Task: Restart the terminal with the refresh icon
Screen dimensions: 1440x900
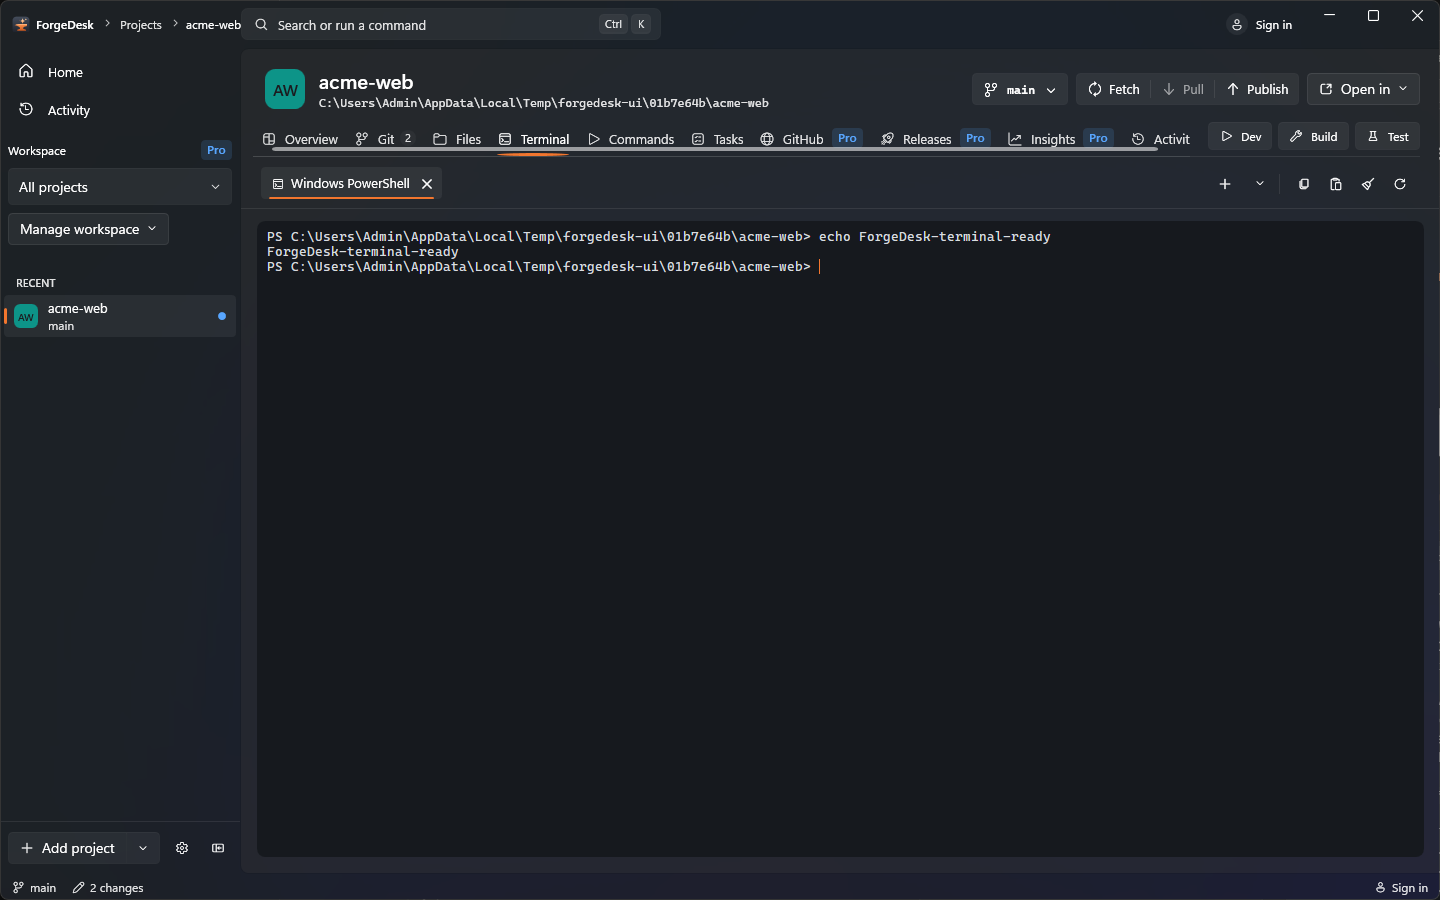Action: [x=1400, y=184]
